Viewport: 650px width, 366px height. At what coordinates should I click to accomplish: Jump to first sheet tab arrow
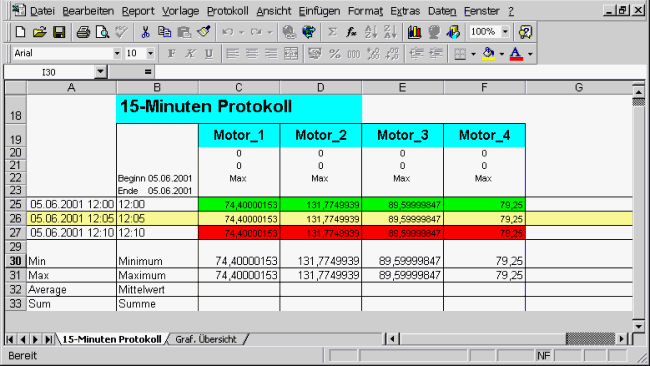[x=10, y=339]
